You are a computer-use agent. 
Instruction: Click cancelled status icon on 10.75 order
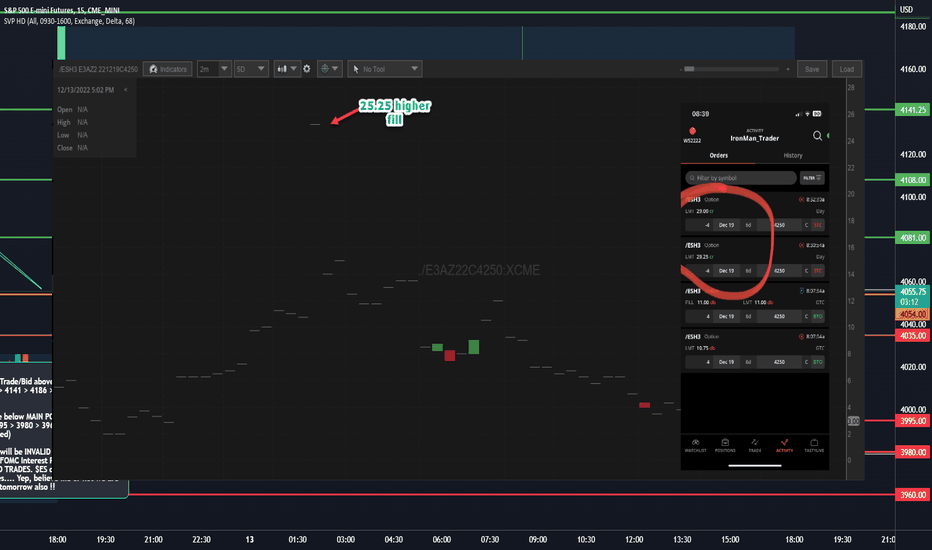801,337
